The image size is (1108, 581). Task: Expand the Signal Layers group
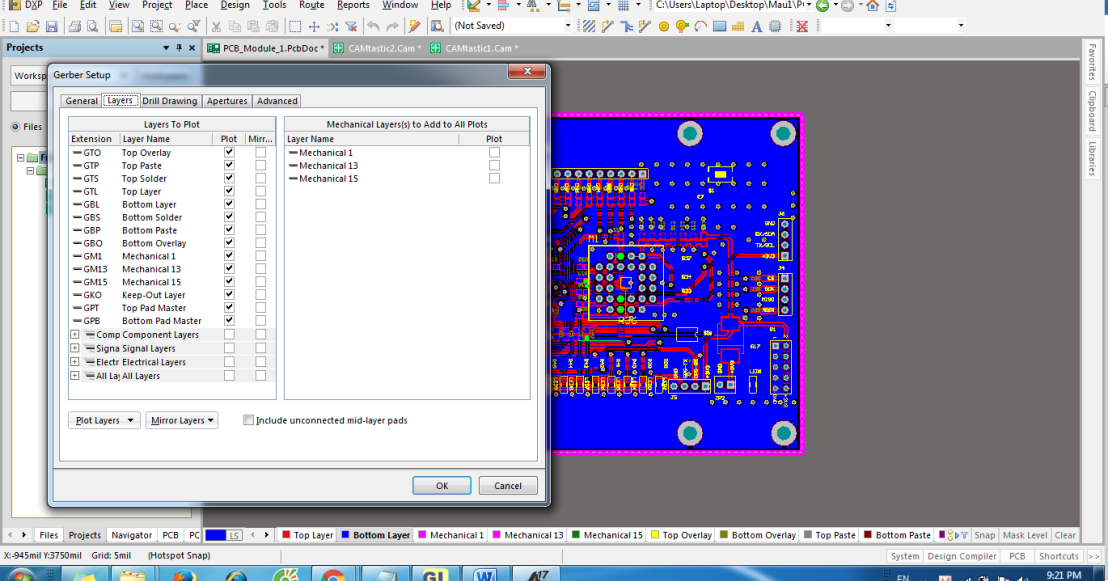click(x=74, y=348)
